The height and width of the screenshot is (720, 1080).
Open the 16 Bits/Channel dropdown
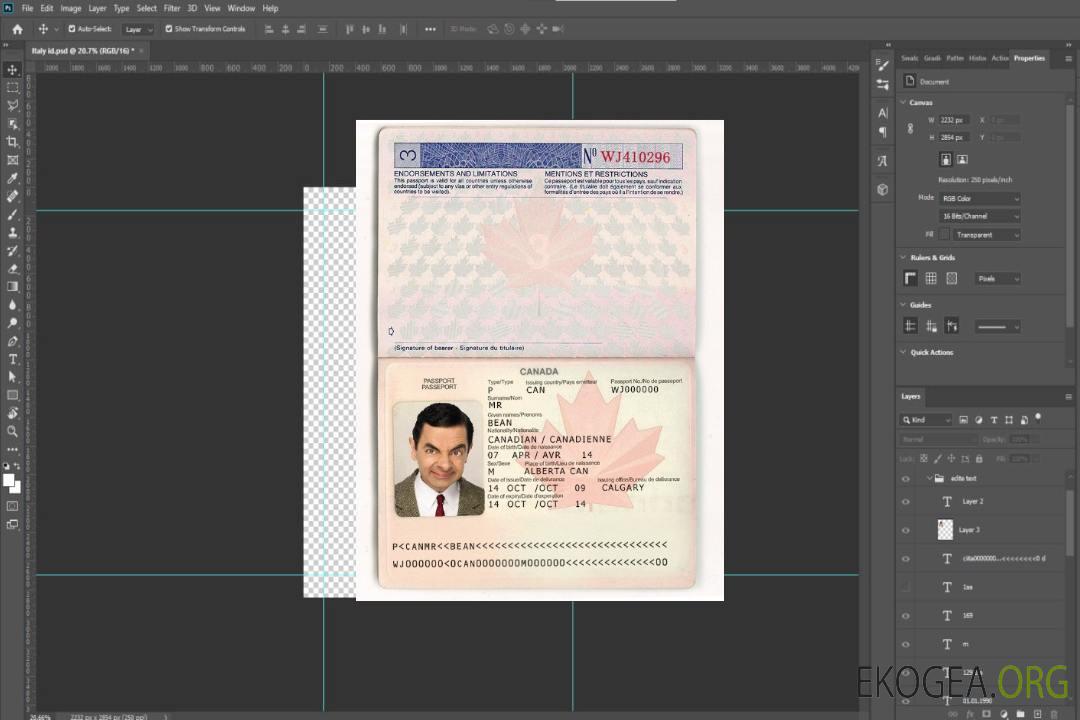979,216
